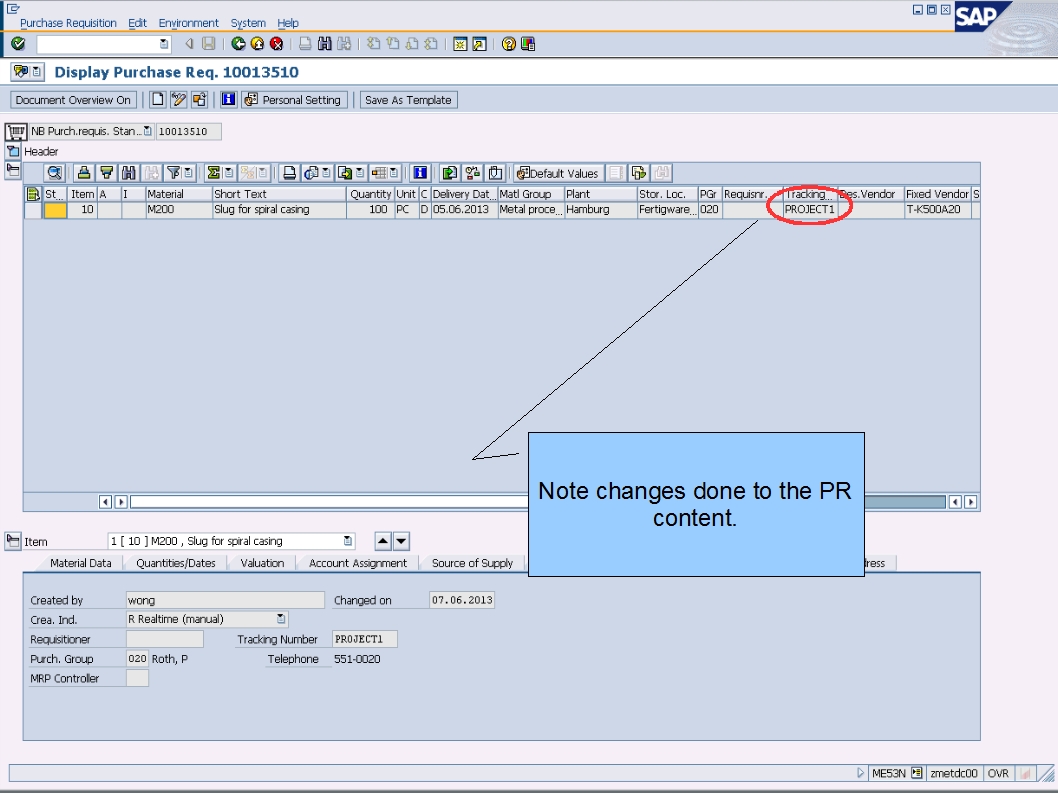The width and height of the screenshot is (1058, 794).
Task: Go to next item with down arrow
Action: coord(401,541)
